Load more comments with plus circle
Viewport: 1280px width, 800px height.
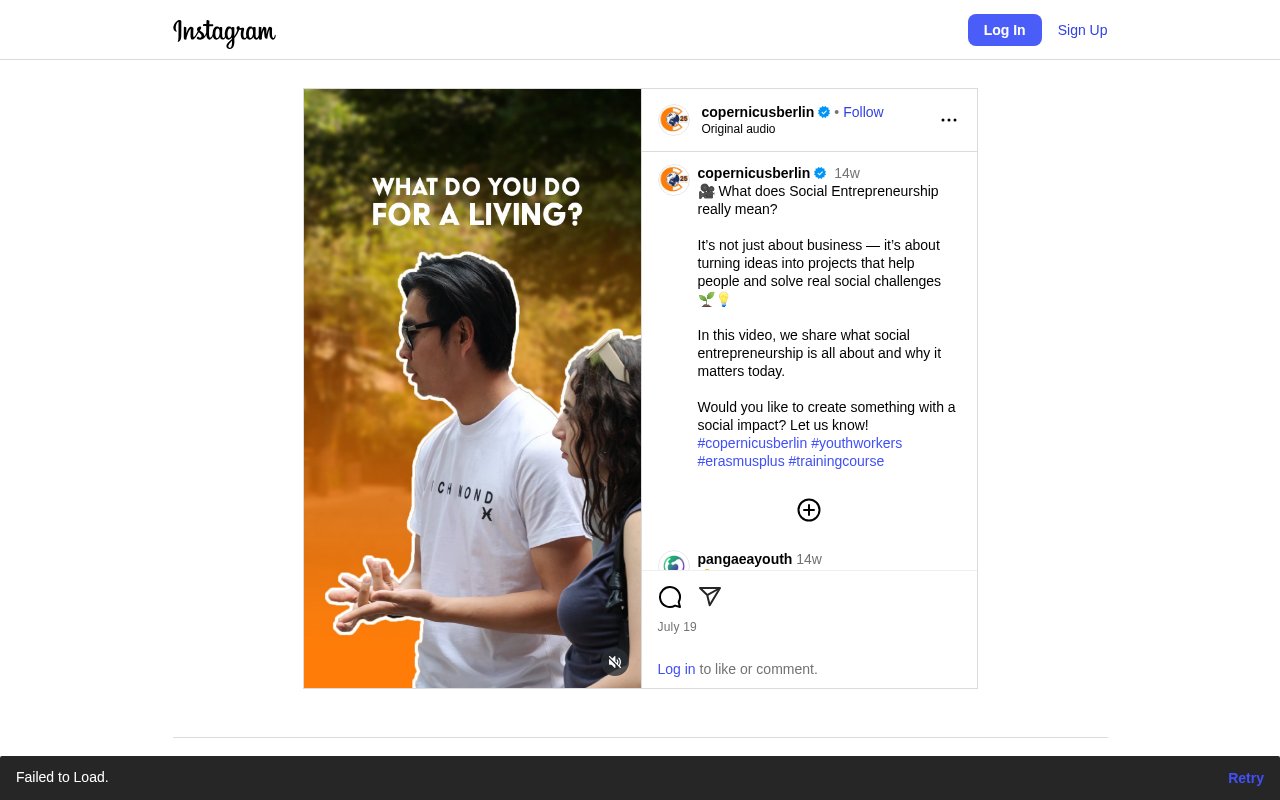pos(808,510)
